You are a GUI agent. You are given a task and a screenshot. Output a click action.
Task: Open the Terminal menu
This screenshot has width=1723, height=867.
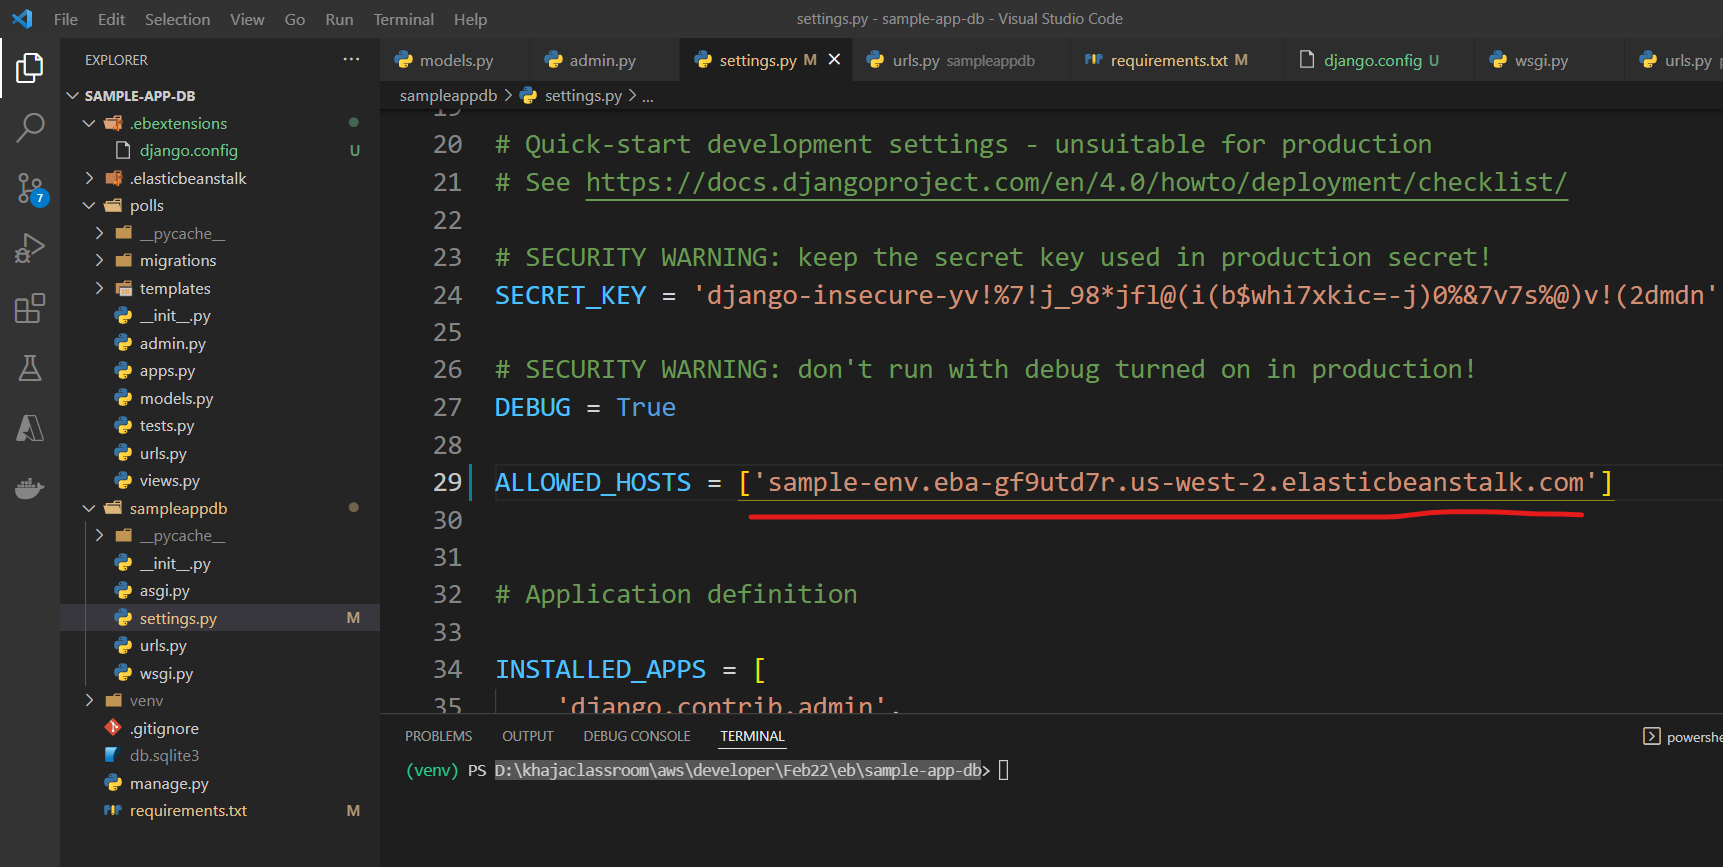404,19
